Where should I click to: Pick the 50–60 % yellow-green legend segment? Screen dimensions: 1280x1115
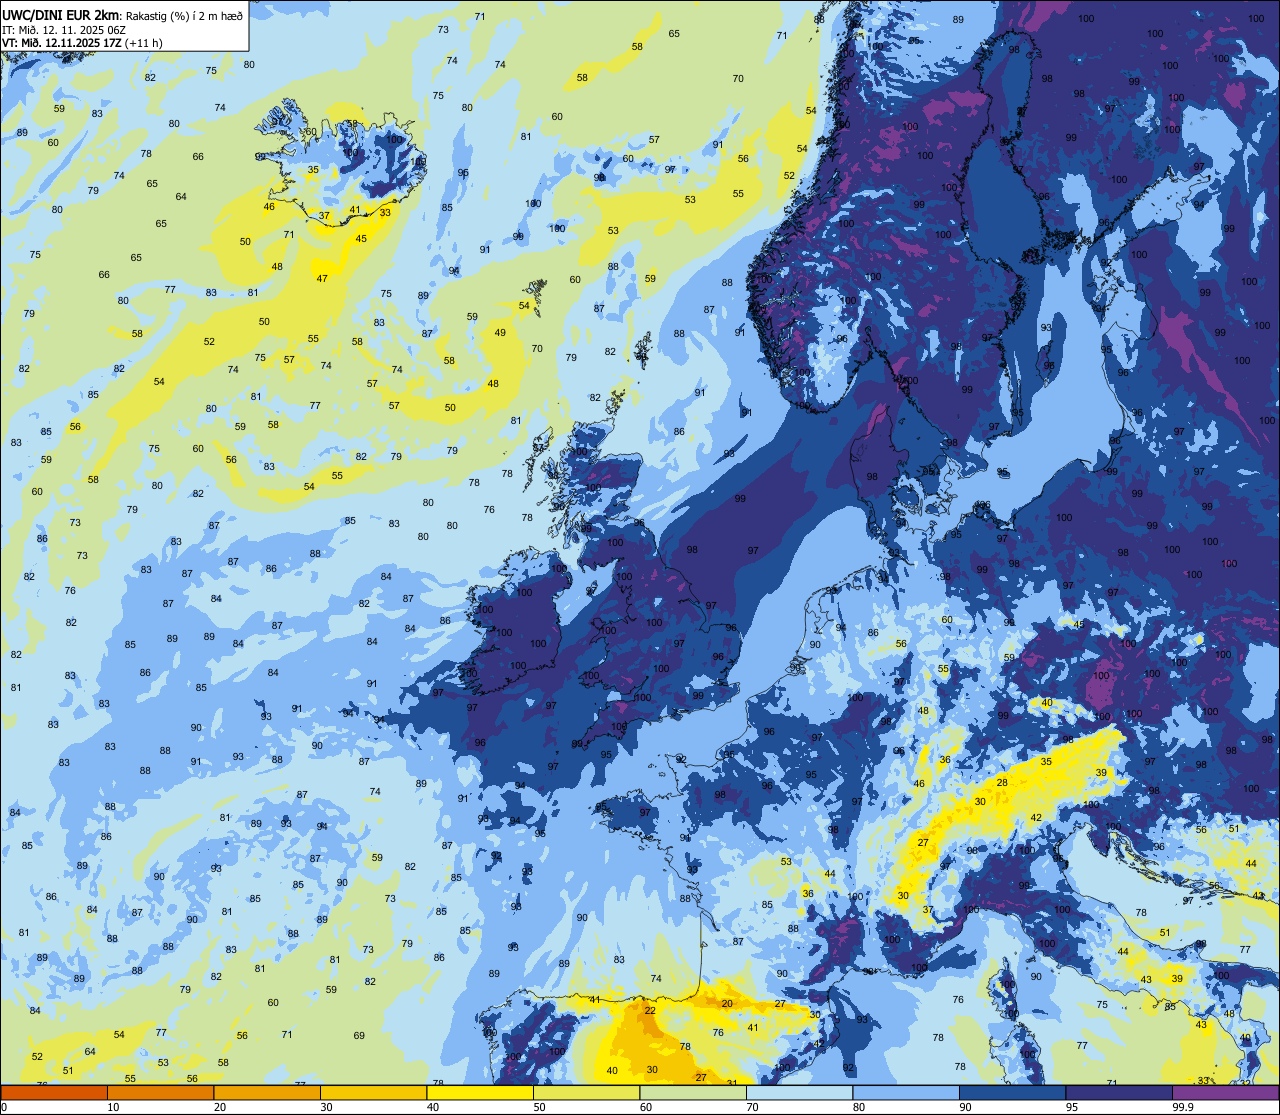tap(586, 1092)
